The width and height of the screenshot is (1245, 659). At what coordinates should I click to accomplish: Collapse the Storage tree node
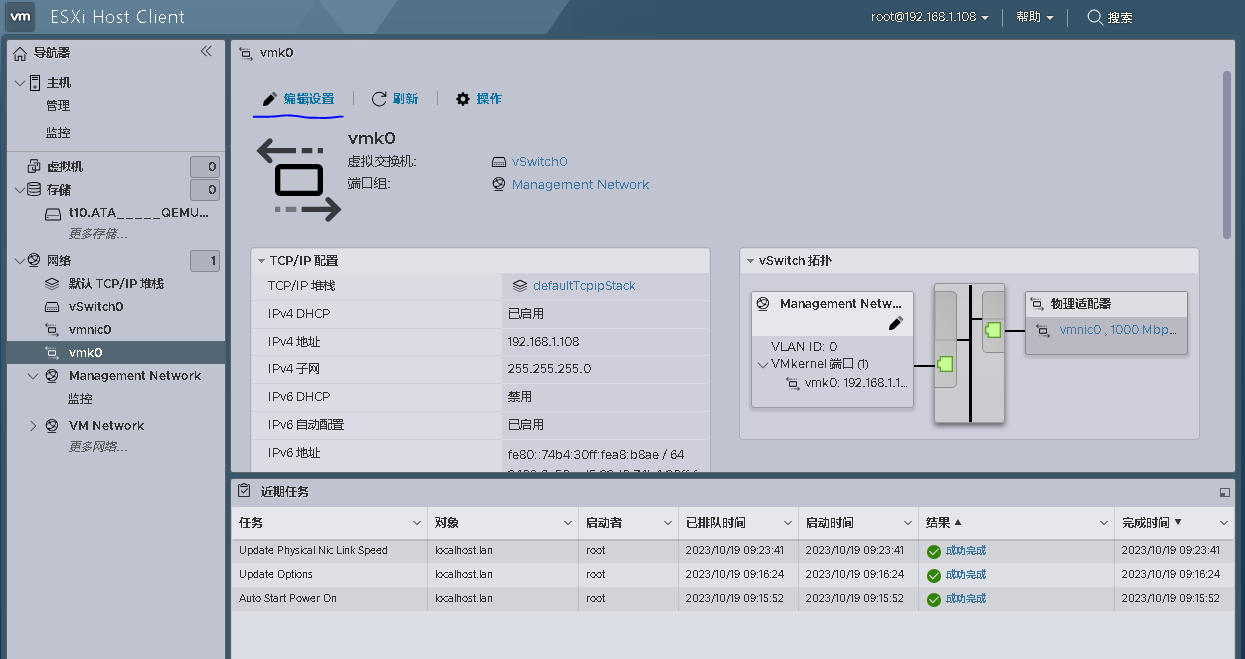[x=20, y=189]
